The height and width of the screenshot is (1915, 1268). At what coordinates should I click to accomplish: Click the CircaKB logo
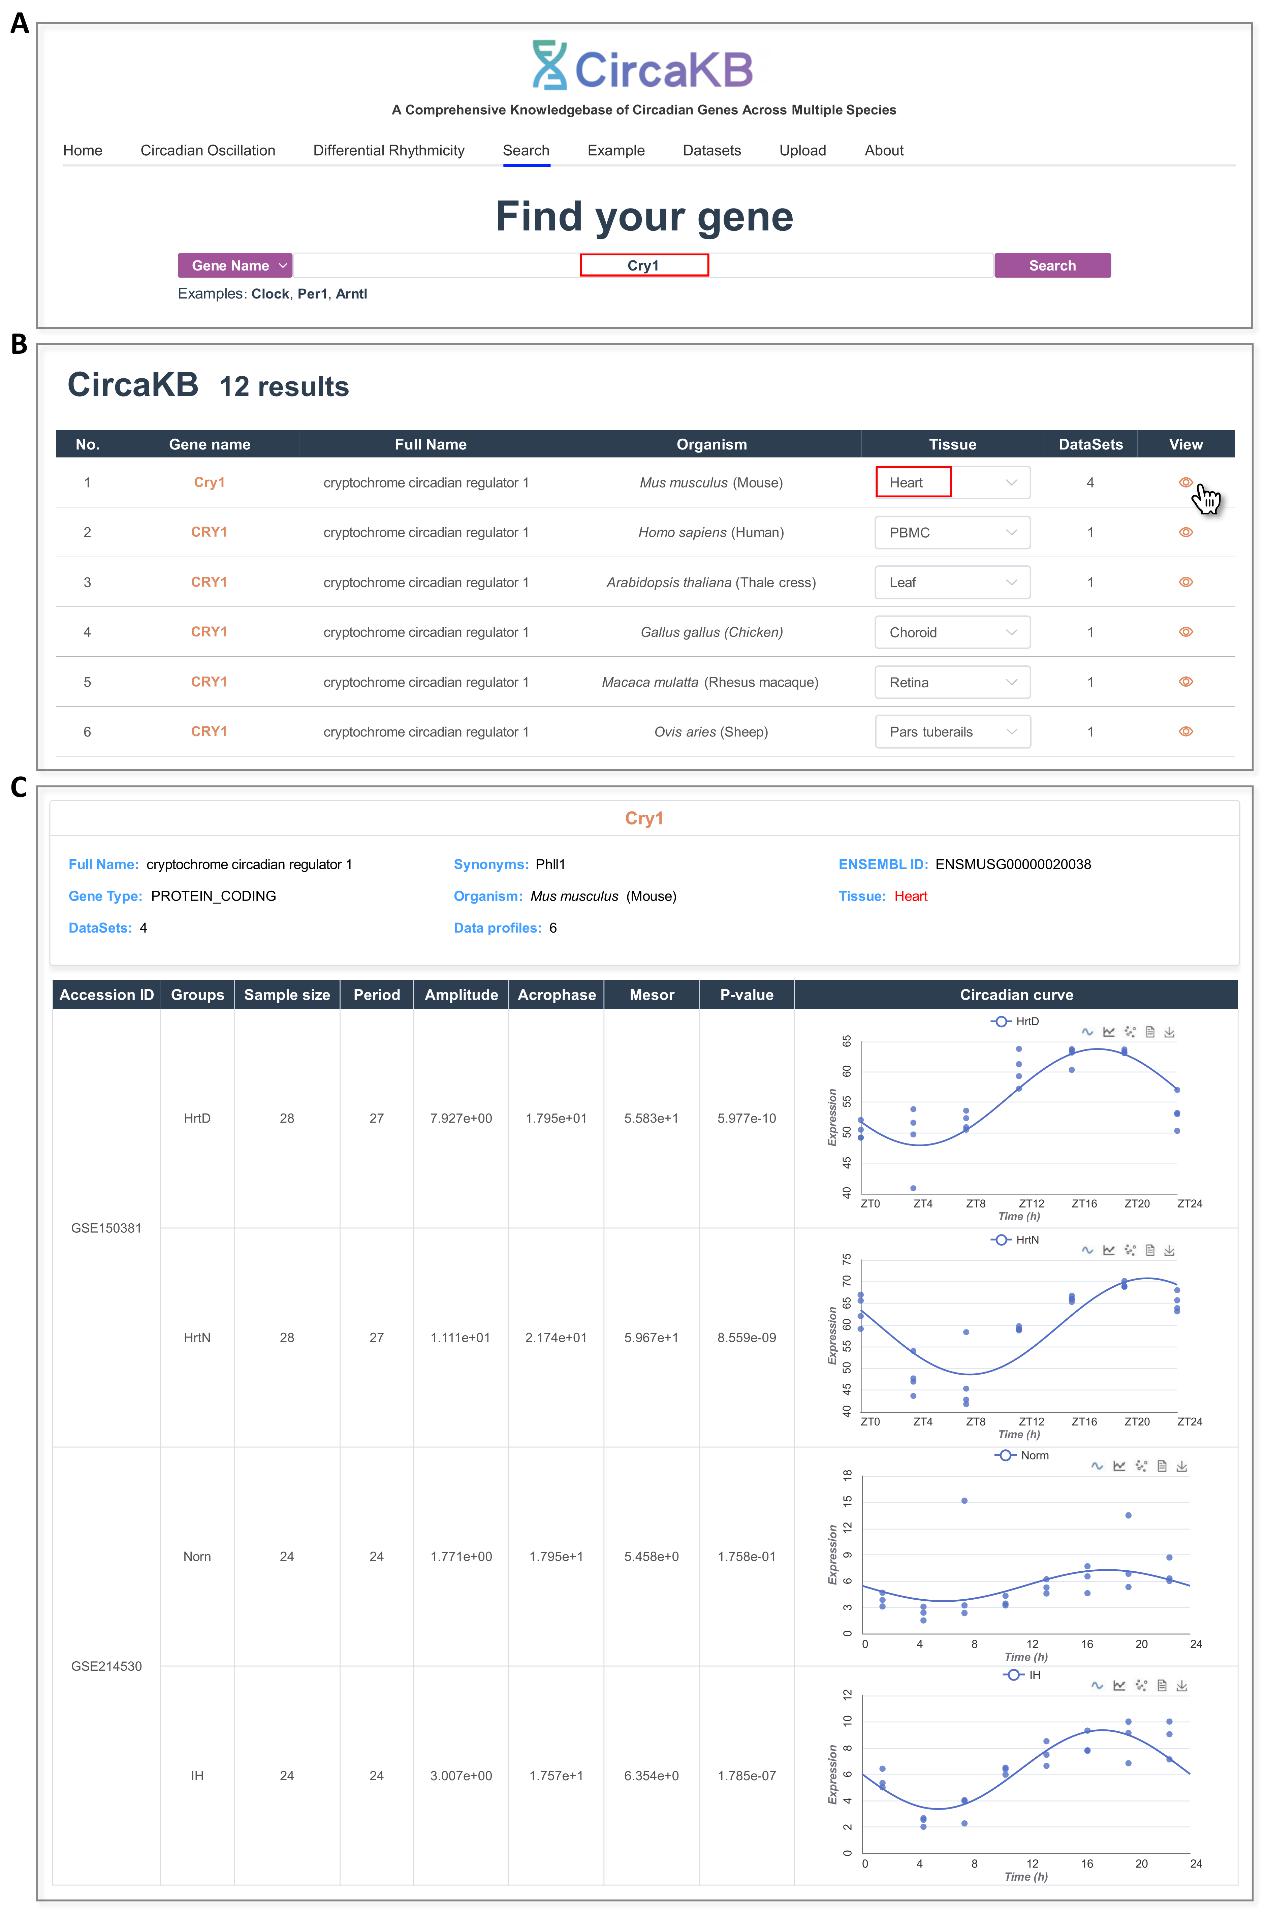[x=643, y=67]
